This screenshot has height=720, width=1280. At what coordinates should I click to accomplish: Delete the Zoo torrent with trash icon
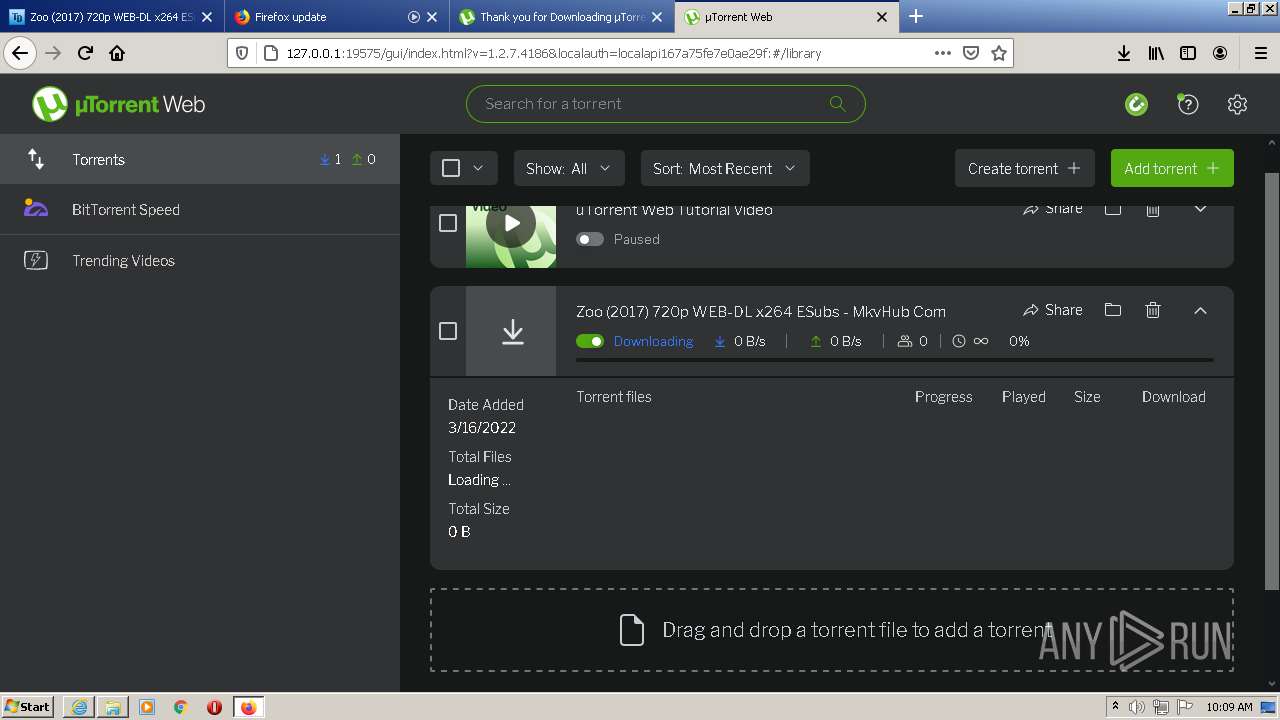(x=1152, y=310)
